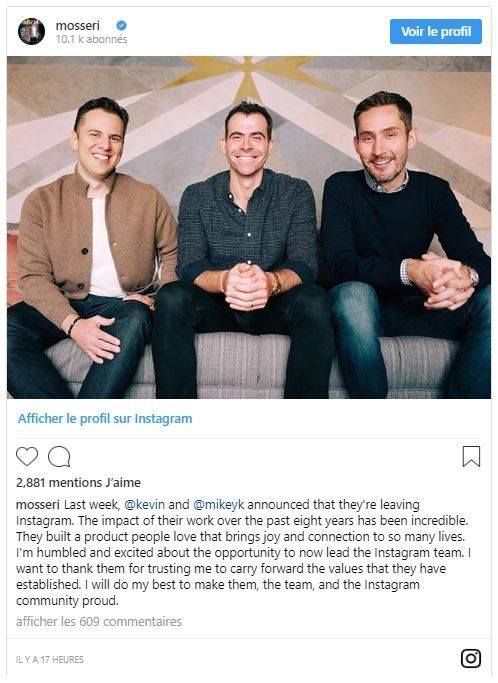Open the @mikeyk mention link
The image size is (498, 683).
(x=218, y=505)
